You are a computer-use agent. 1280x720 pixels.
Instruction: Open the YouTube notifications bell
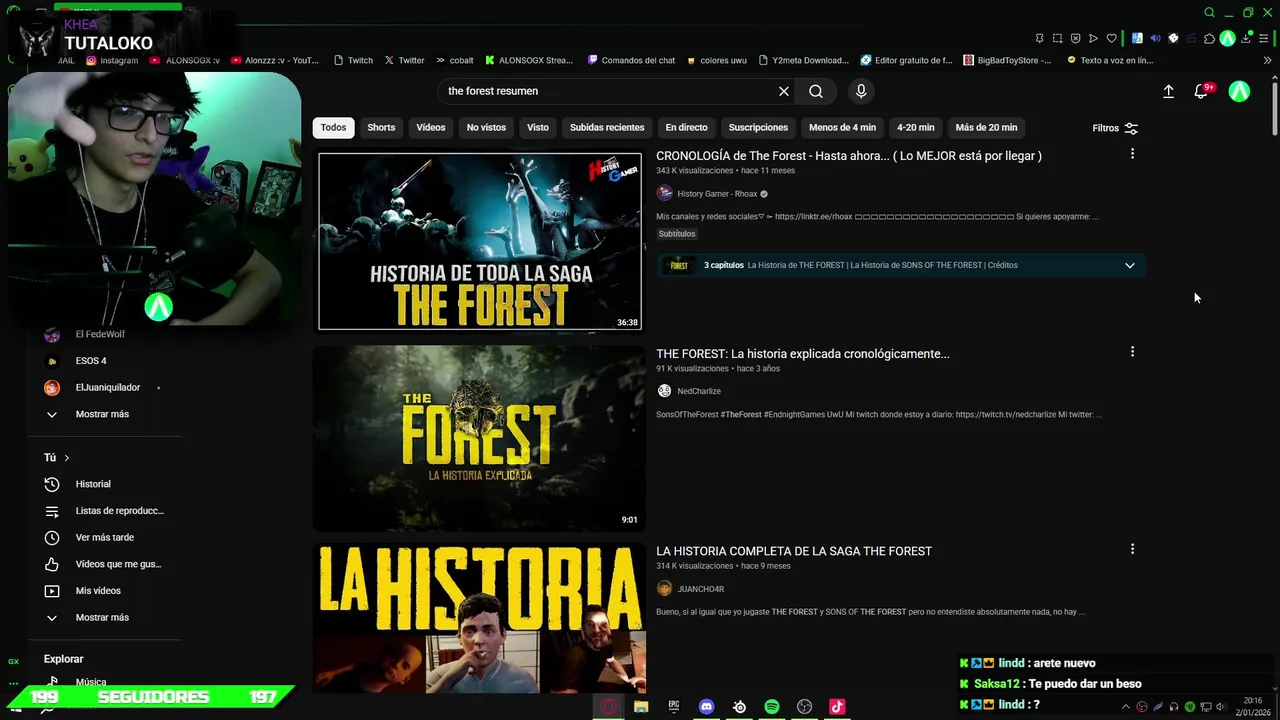click(1201, 91)
